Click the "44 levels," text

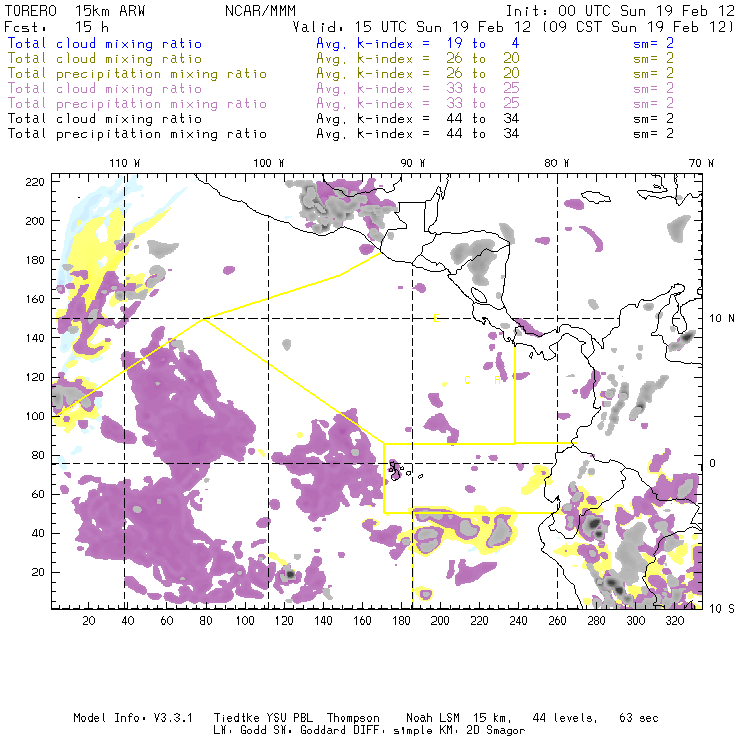(x=565, y=719)
